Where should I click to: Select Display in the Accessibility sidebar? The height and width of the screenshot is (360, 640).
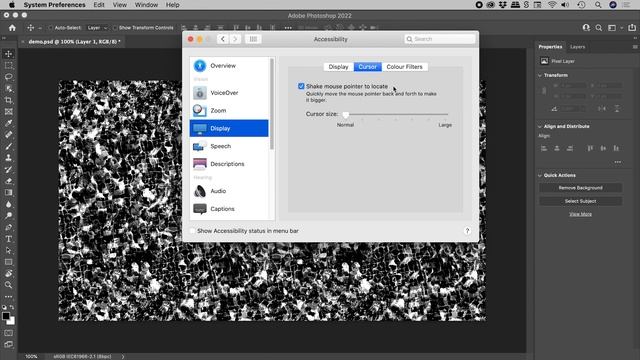pos(229,128)
